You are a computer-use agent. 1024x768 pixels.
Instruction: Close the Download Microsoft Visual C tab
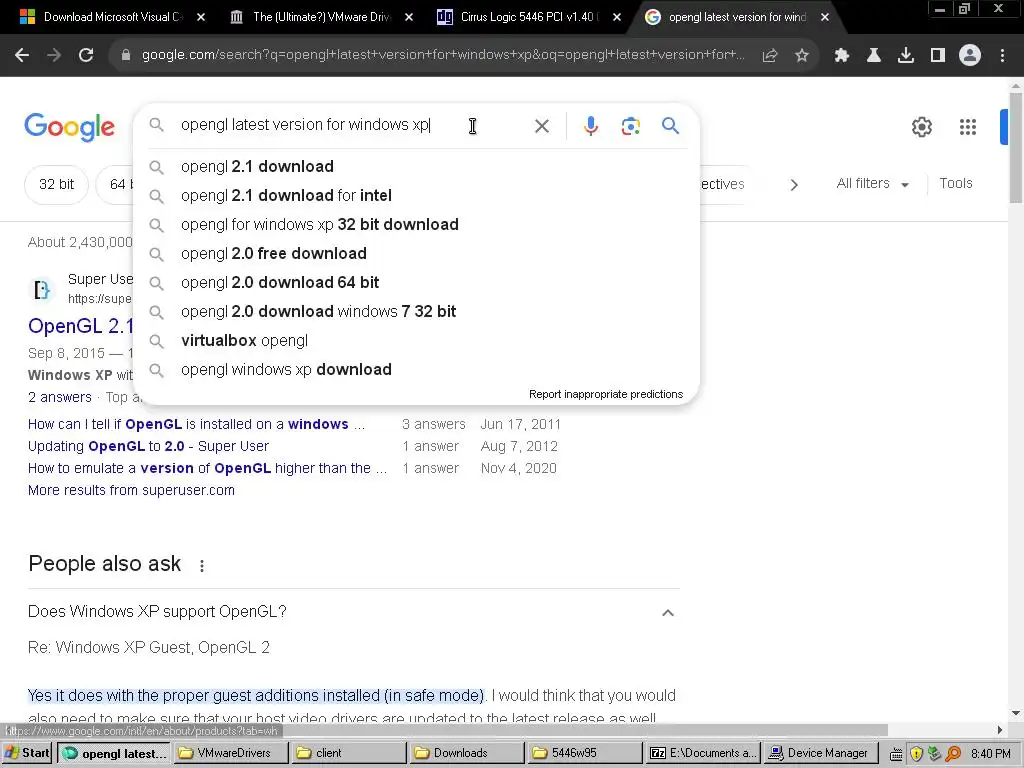pyautogui.click(x=201, y=17)
